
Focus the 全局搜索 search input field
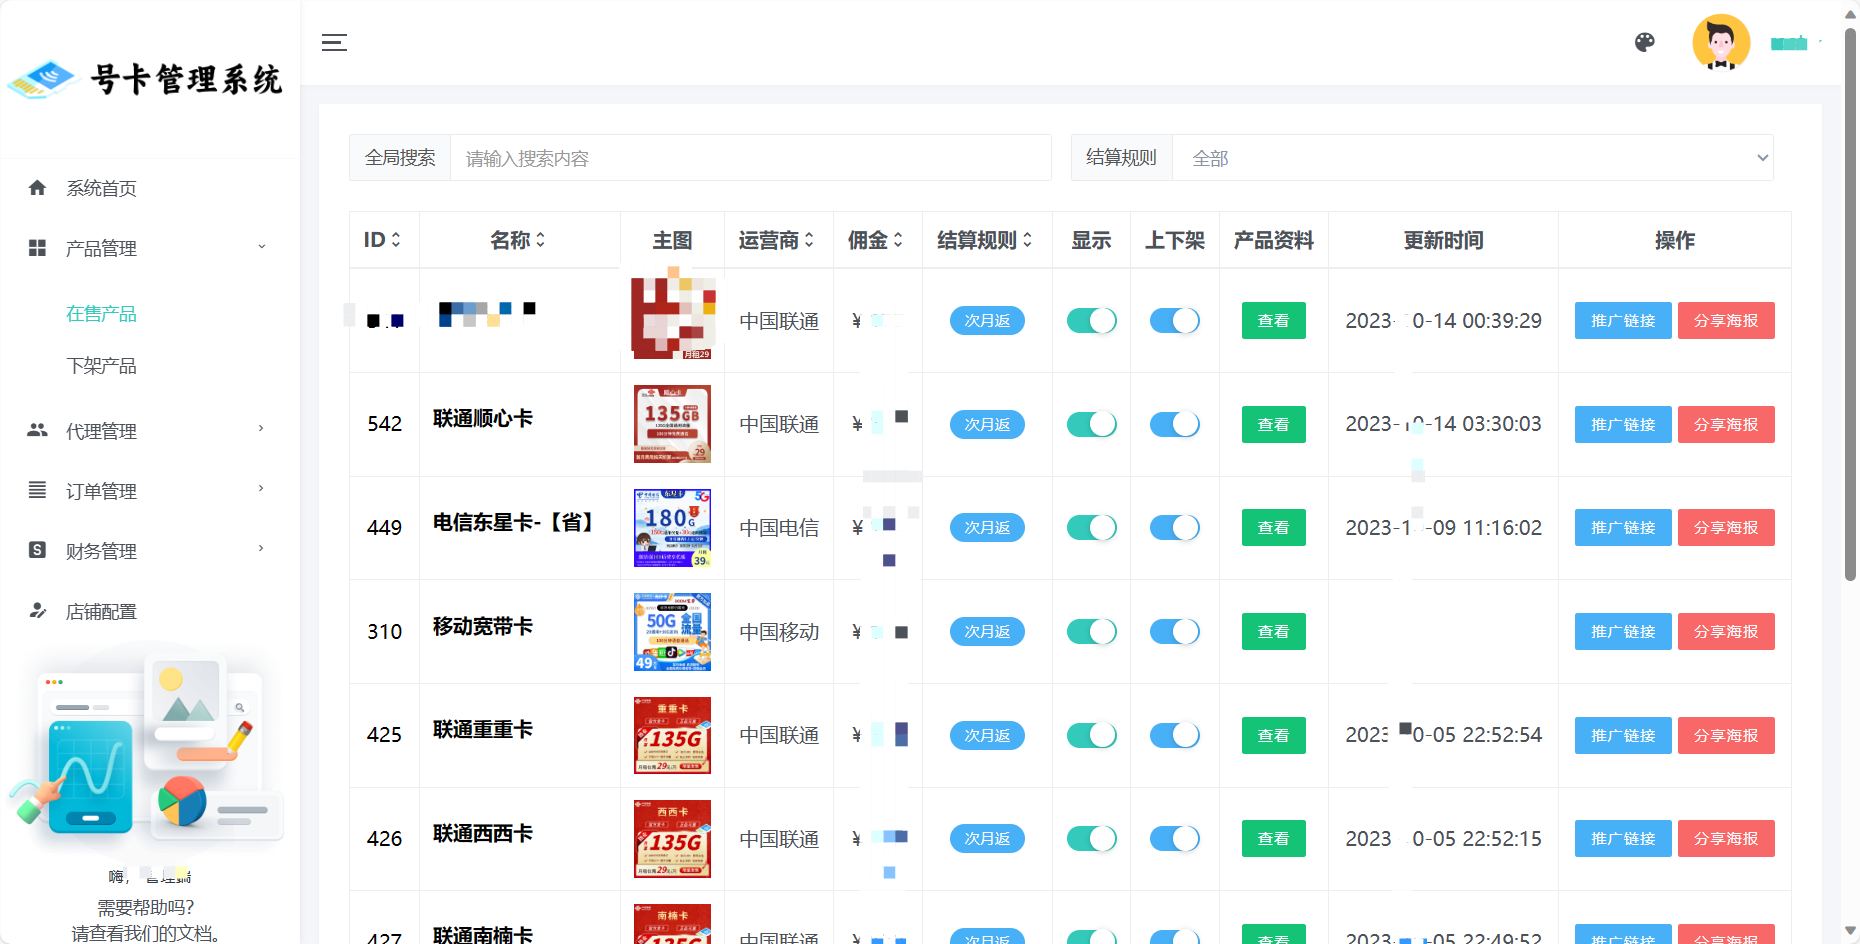click(751, 158)
